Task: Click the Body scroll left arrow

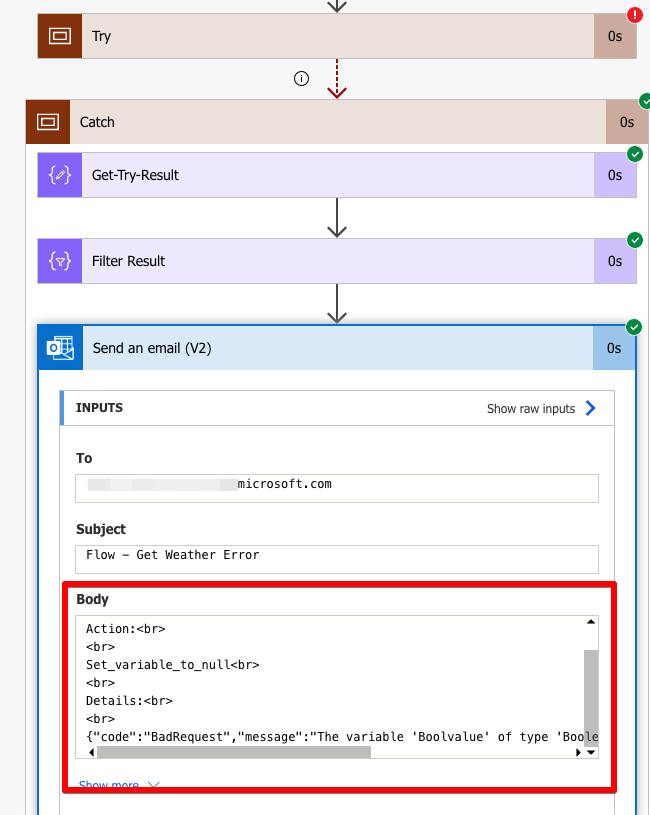Action: 92,752
